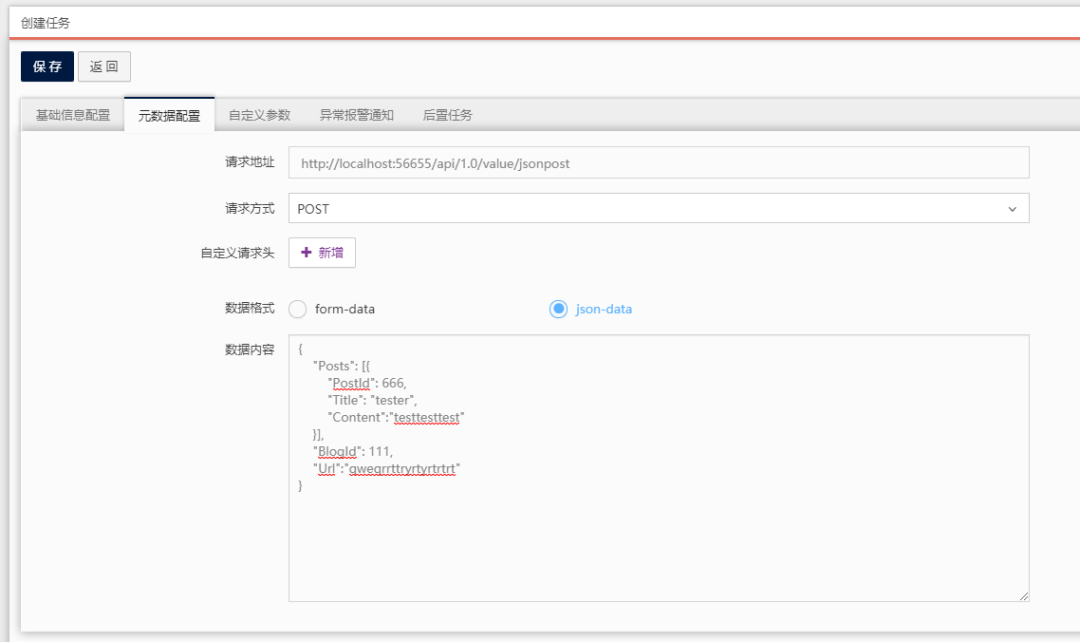Screen dimensions: 1080x642
Task: Click the 保存 save button
Action: coord(47,67)
